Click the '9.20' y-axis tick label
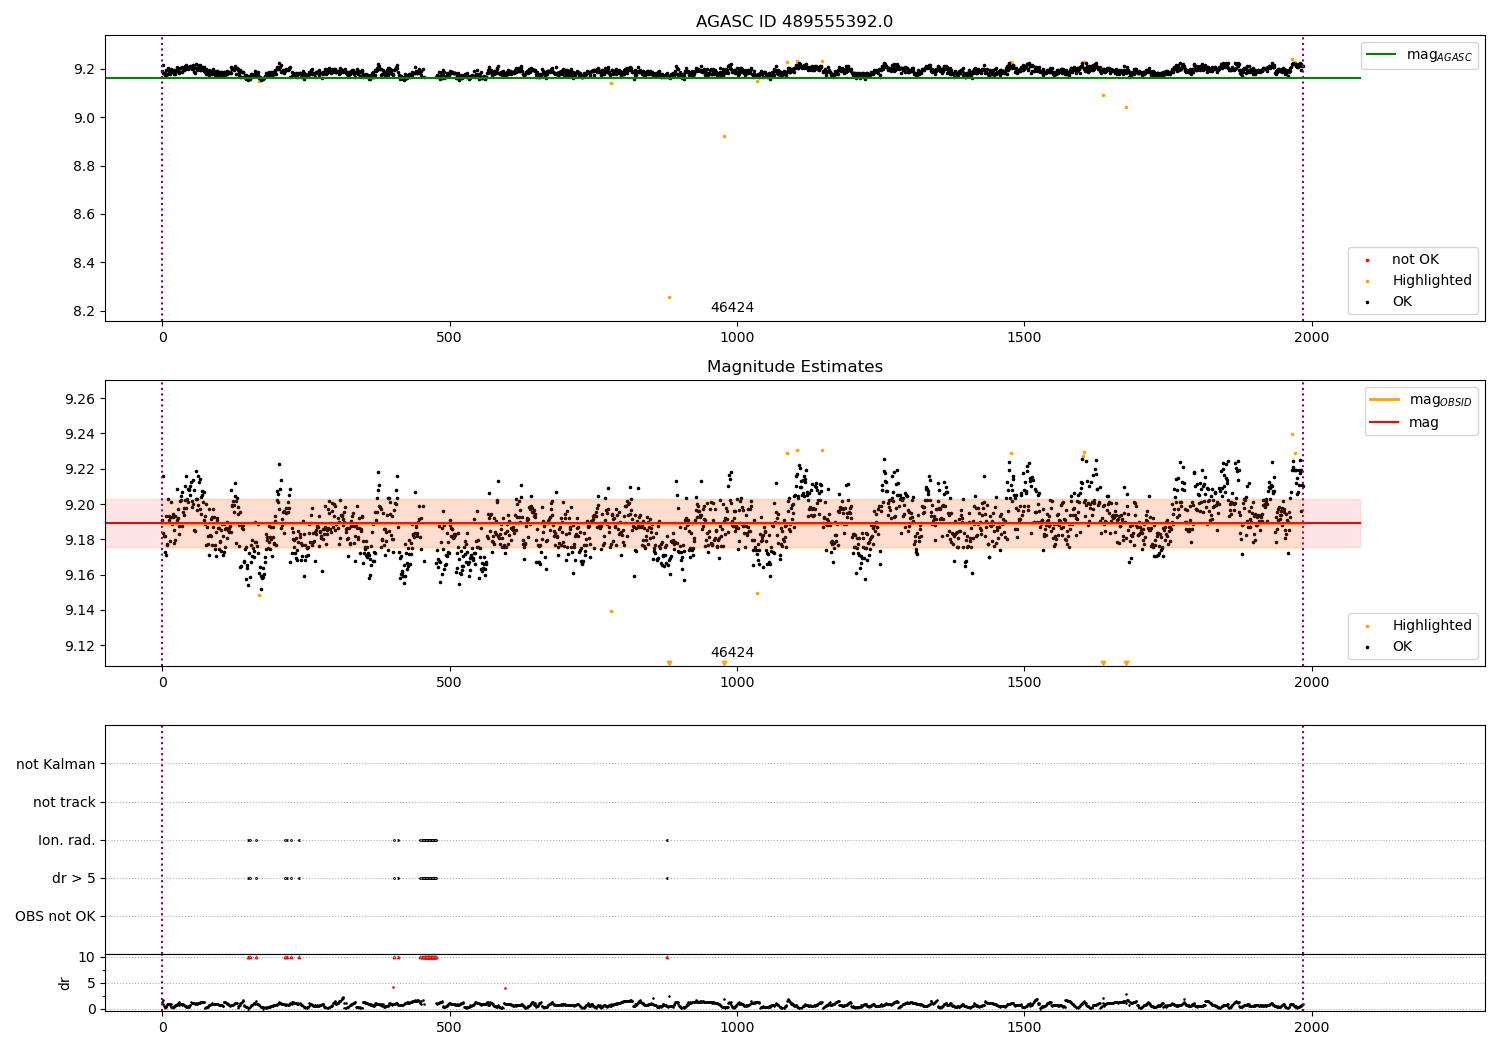 point(80,505)
